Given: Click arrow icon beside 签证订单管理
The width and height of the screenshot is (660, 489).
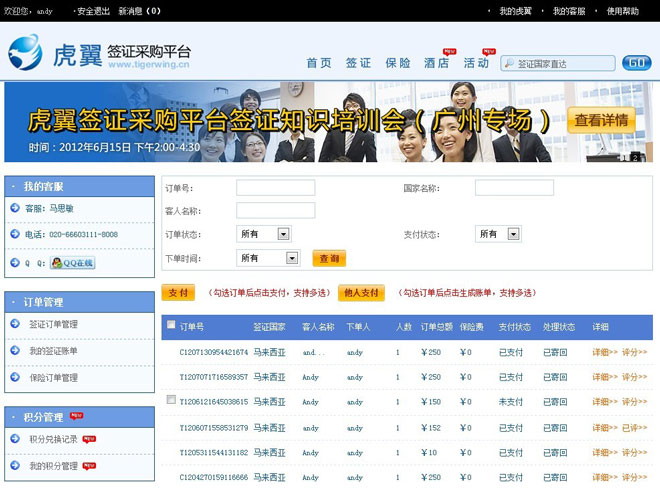Looking at the screenshot, I should point(15,324).
